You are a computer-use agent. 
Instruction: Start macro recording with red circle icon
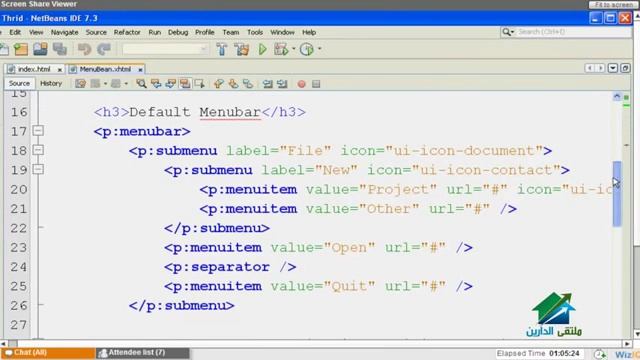pos(301,84)
